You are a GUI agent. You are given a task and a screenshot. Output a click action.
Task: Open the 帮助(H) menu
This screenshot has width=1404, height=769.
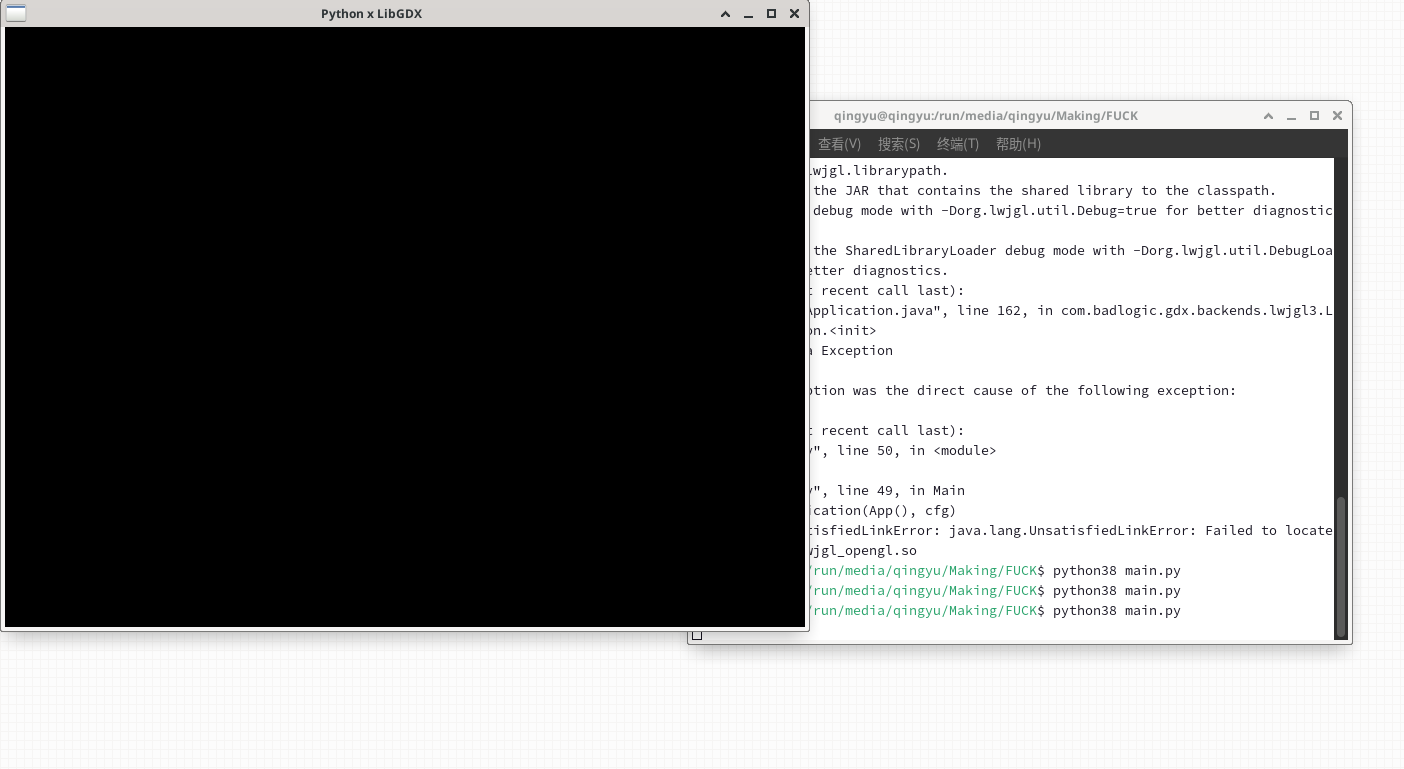[x=1018, y=144]
